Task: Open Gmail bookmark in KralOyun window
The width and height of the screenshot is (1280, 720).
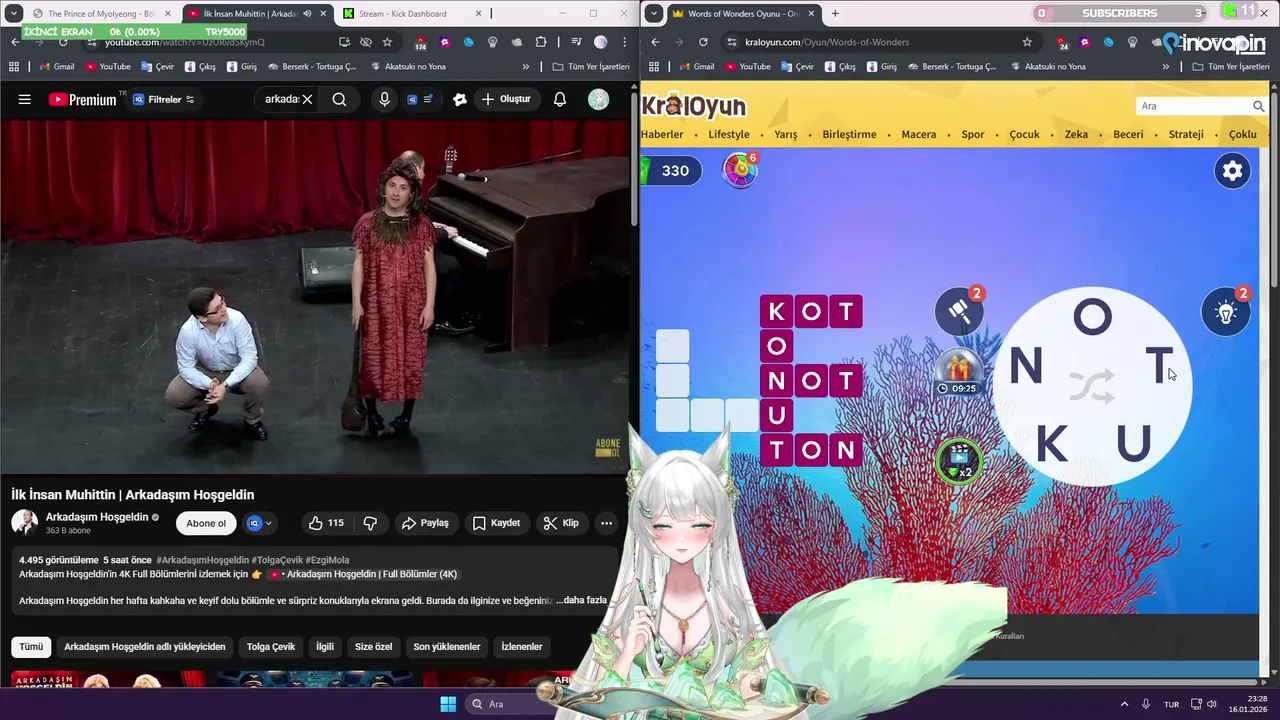Action: (696, 66)
